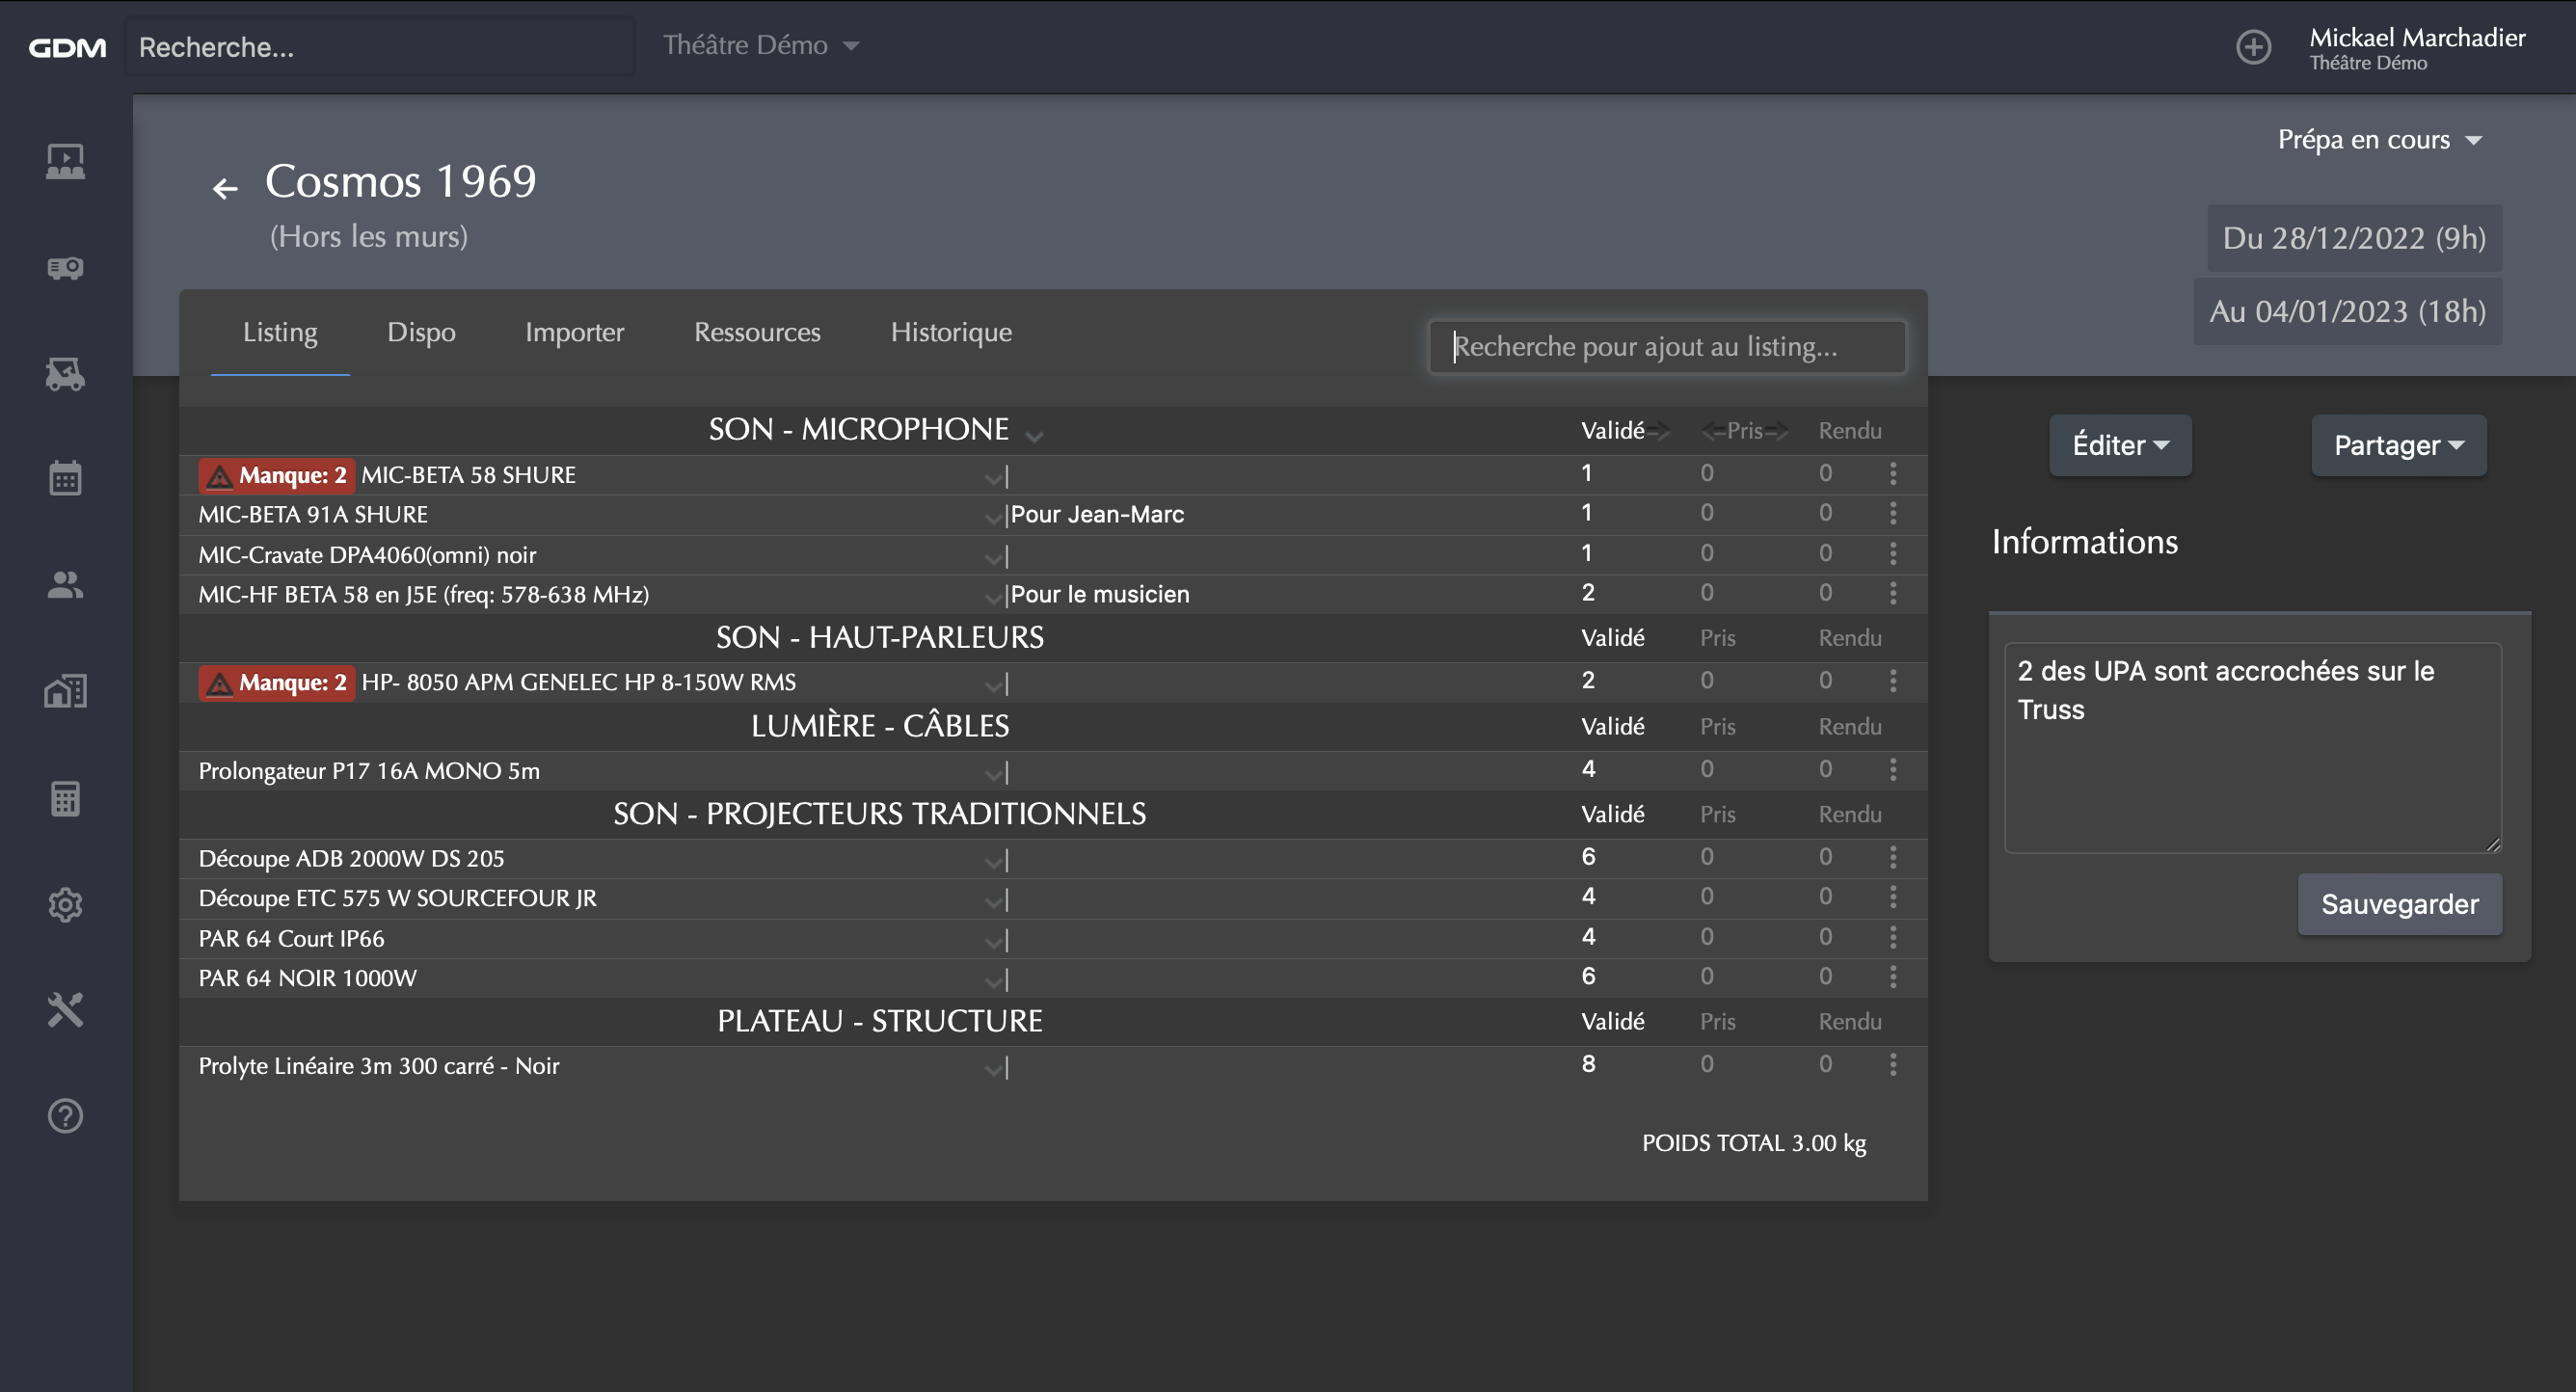Click the Manque: 2 warning badge on HP-8050

277,683
